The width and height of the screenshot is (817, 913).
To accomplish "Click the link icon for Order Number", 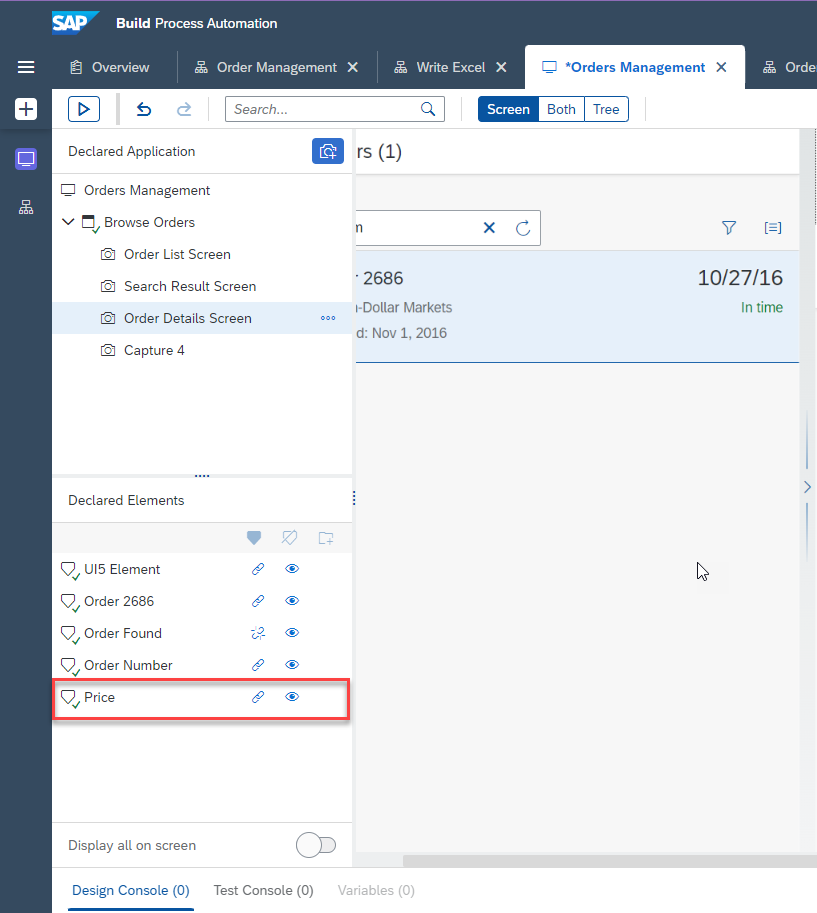I will [x=258, y=665].
